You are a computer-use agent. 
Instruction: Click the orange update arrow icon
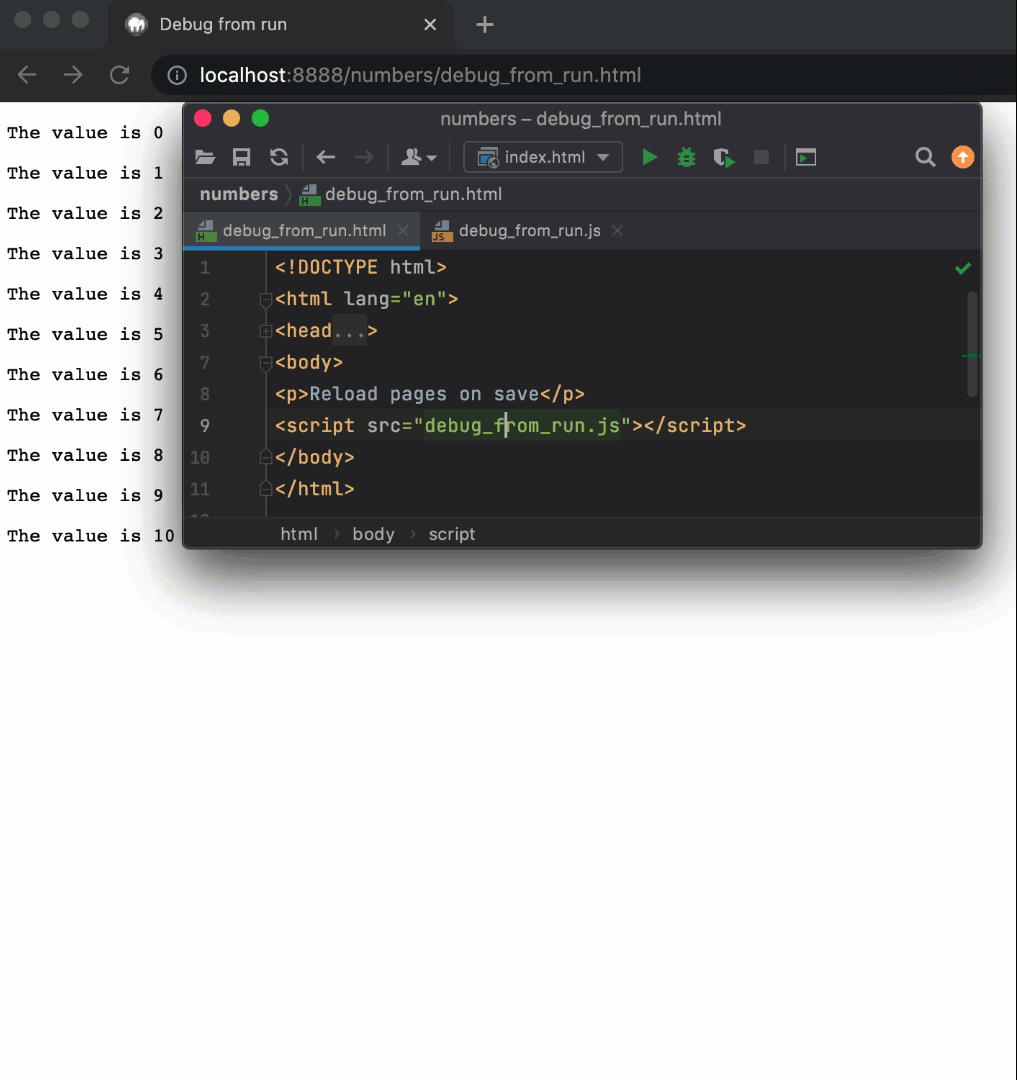pos(962,157)
